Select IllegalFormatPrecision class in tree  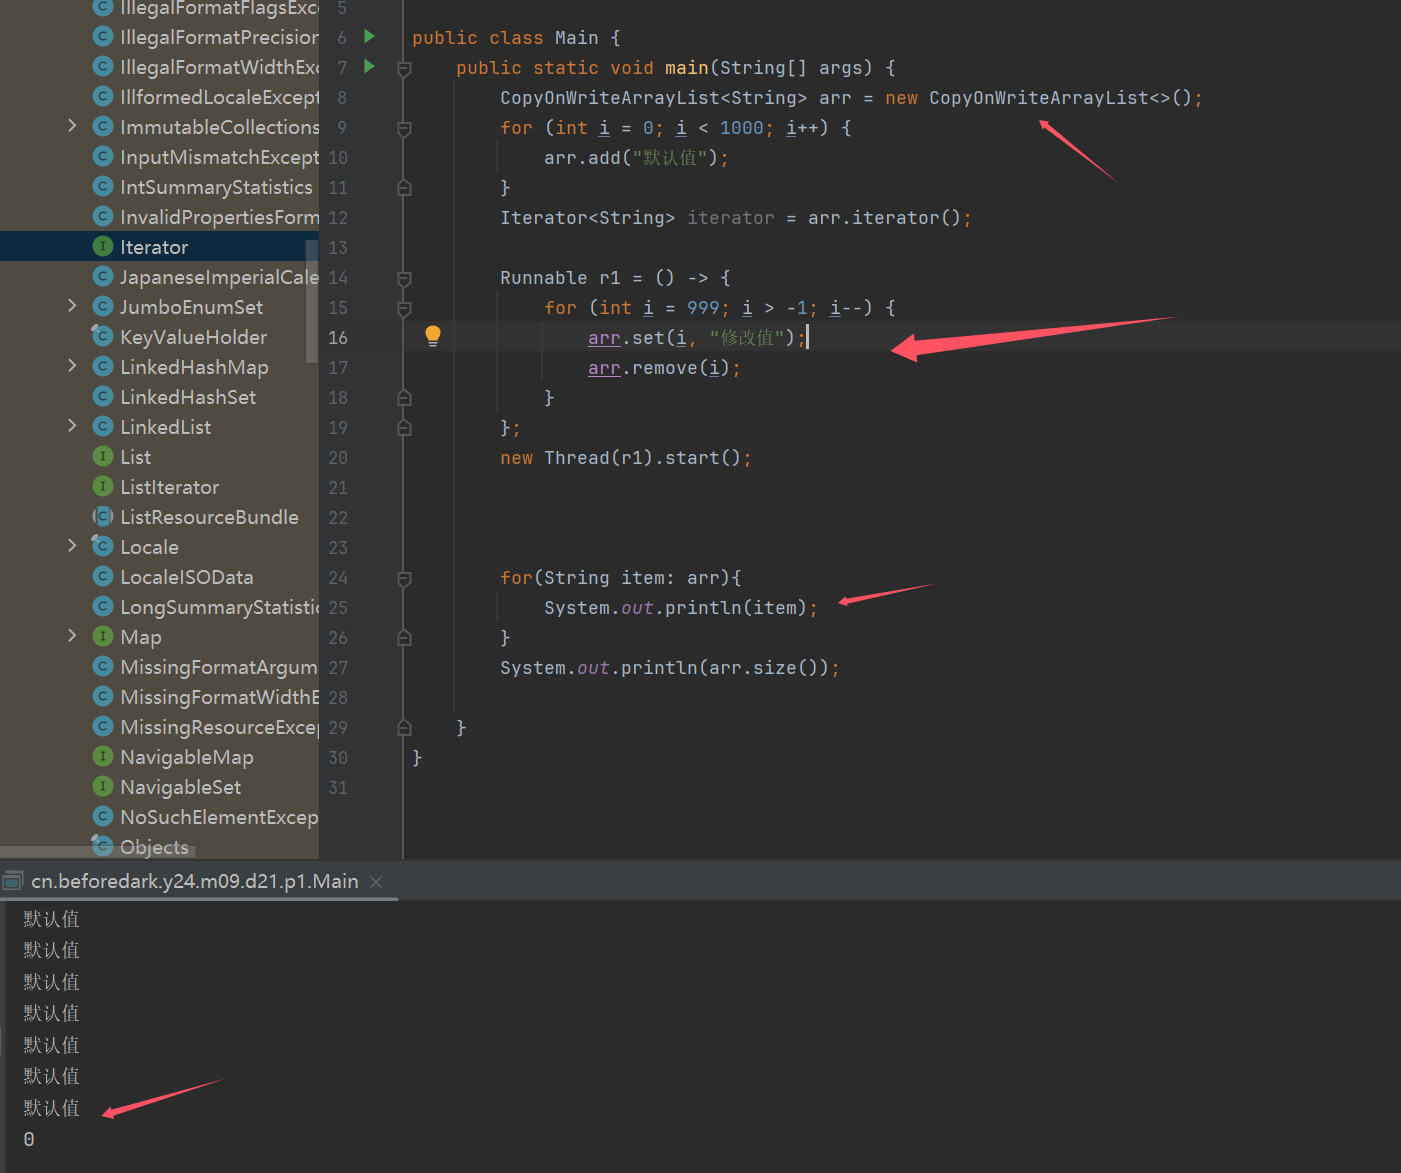(x=219, y=37)
